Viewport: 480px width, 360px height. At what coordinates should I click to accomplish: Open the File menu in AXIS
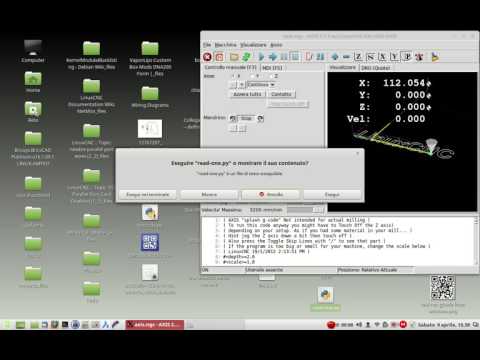click(x=207, y=45)
